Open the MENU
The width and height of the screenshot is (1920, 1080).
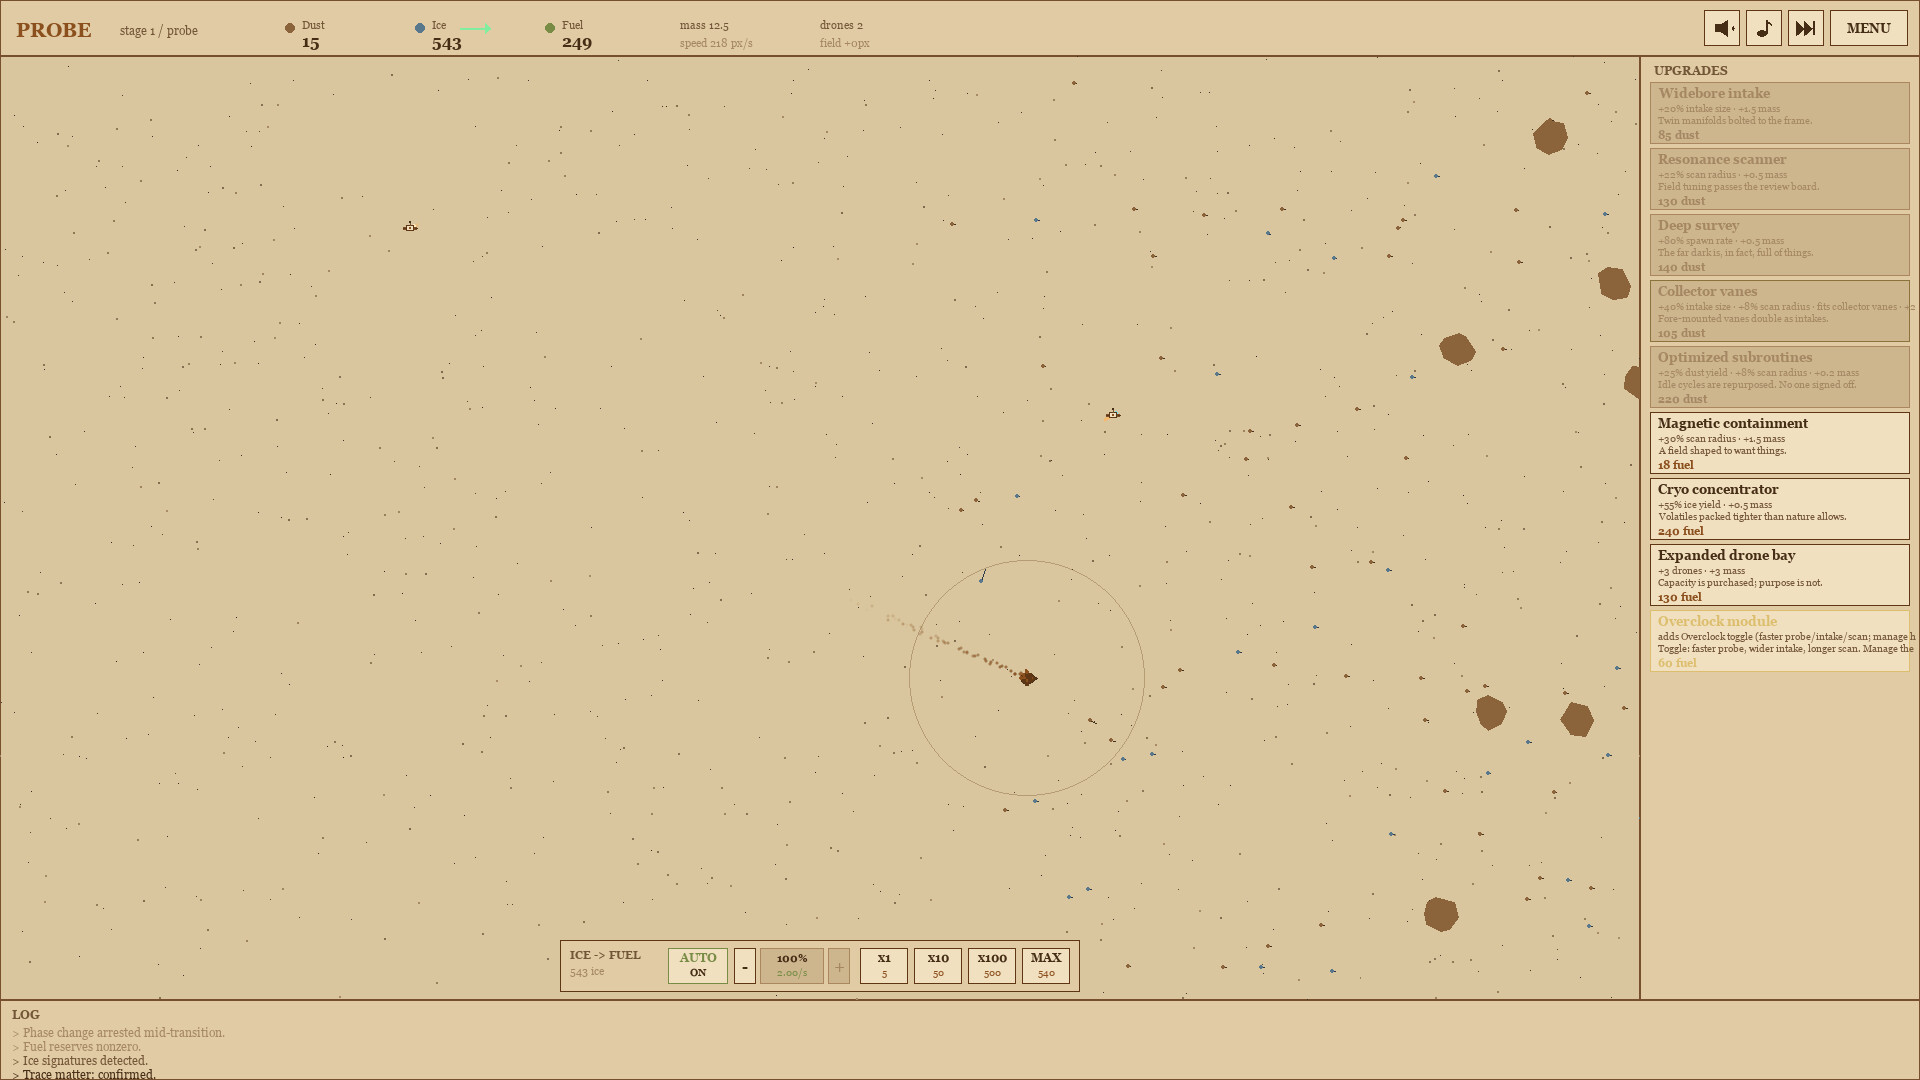point(1868,27)
